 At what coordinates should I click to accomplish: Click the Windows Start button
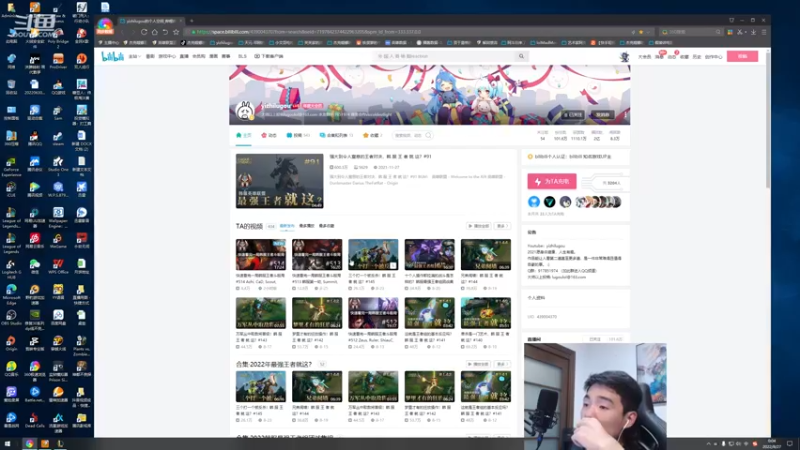(x=8, y=444)
